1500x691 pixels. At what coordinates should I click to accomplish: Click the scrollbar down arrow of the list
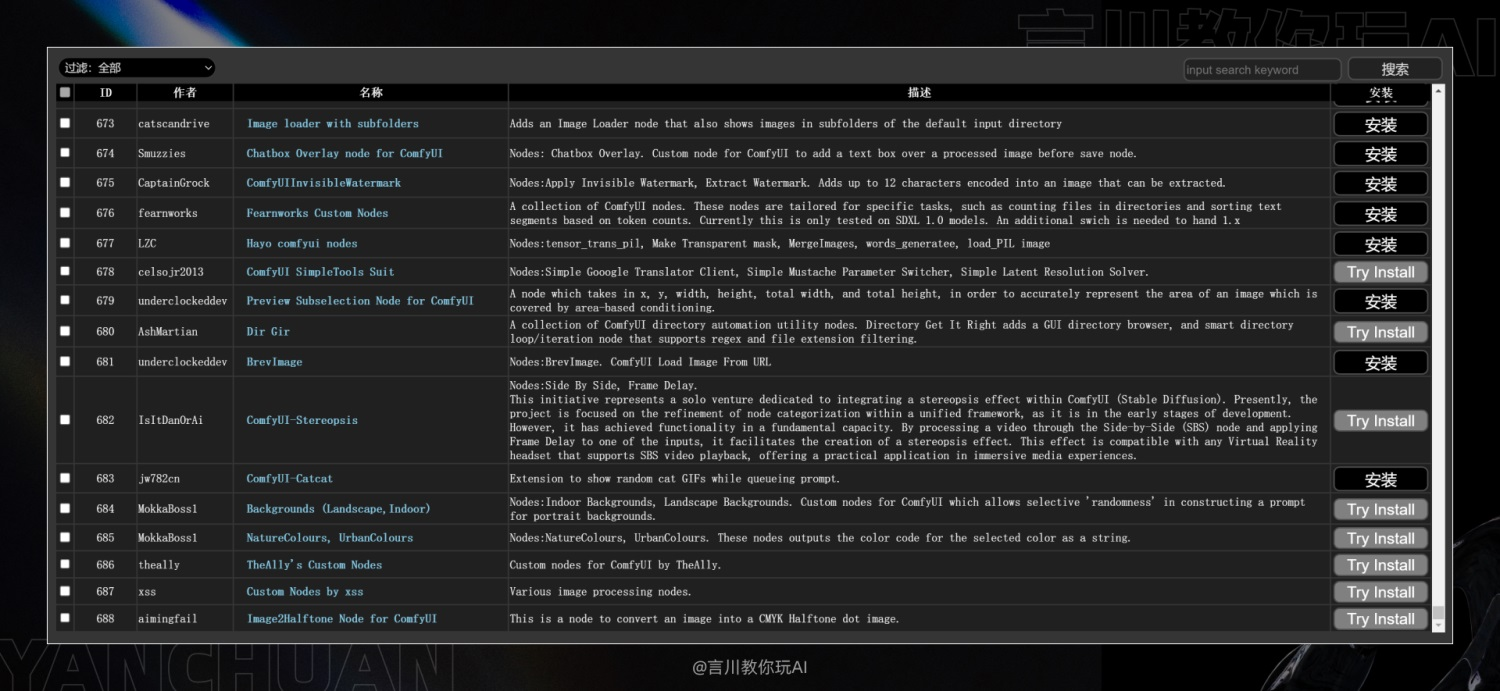point(1439,624)
